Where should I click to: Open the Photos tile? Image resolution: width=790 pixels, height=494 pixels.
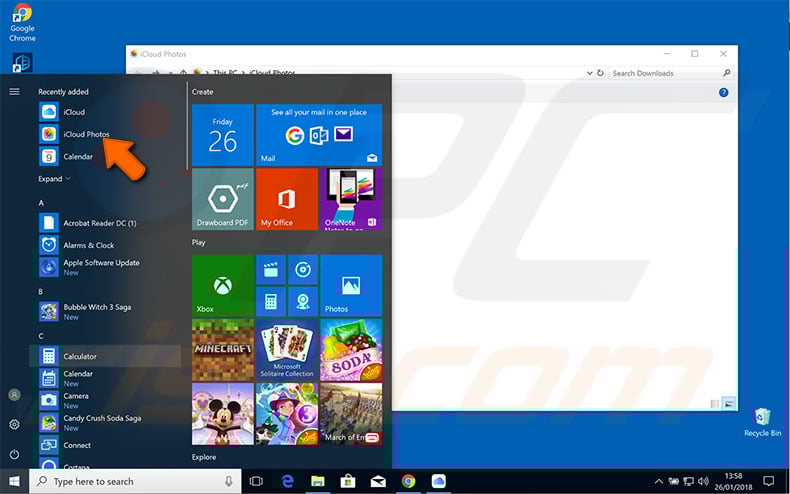(x=351, y=285)
